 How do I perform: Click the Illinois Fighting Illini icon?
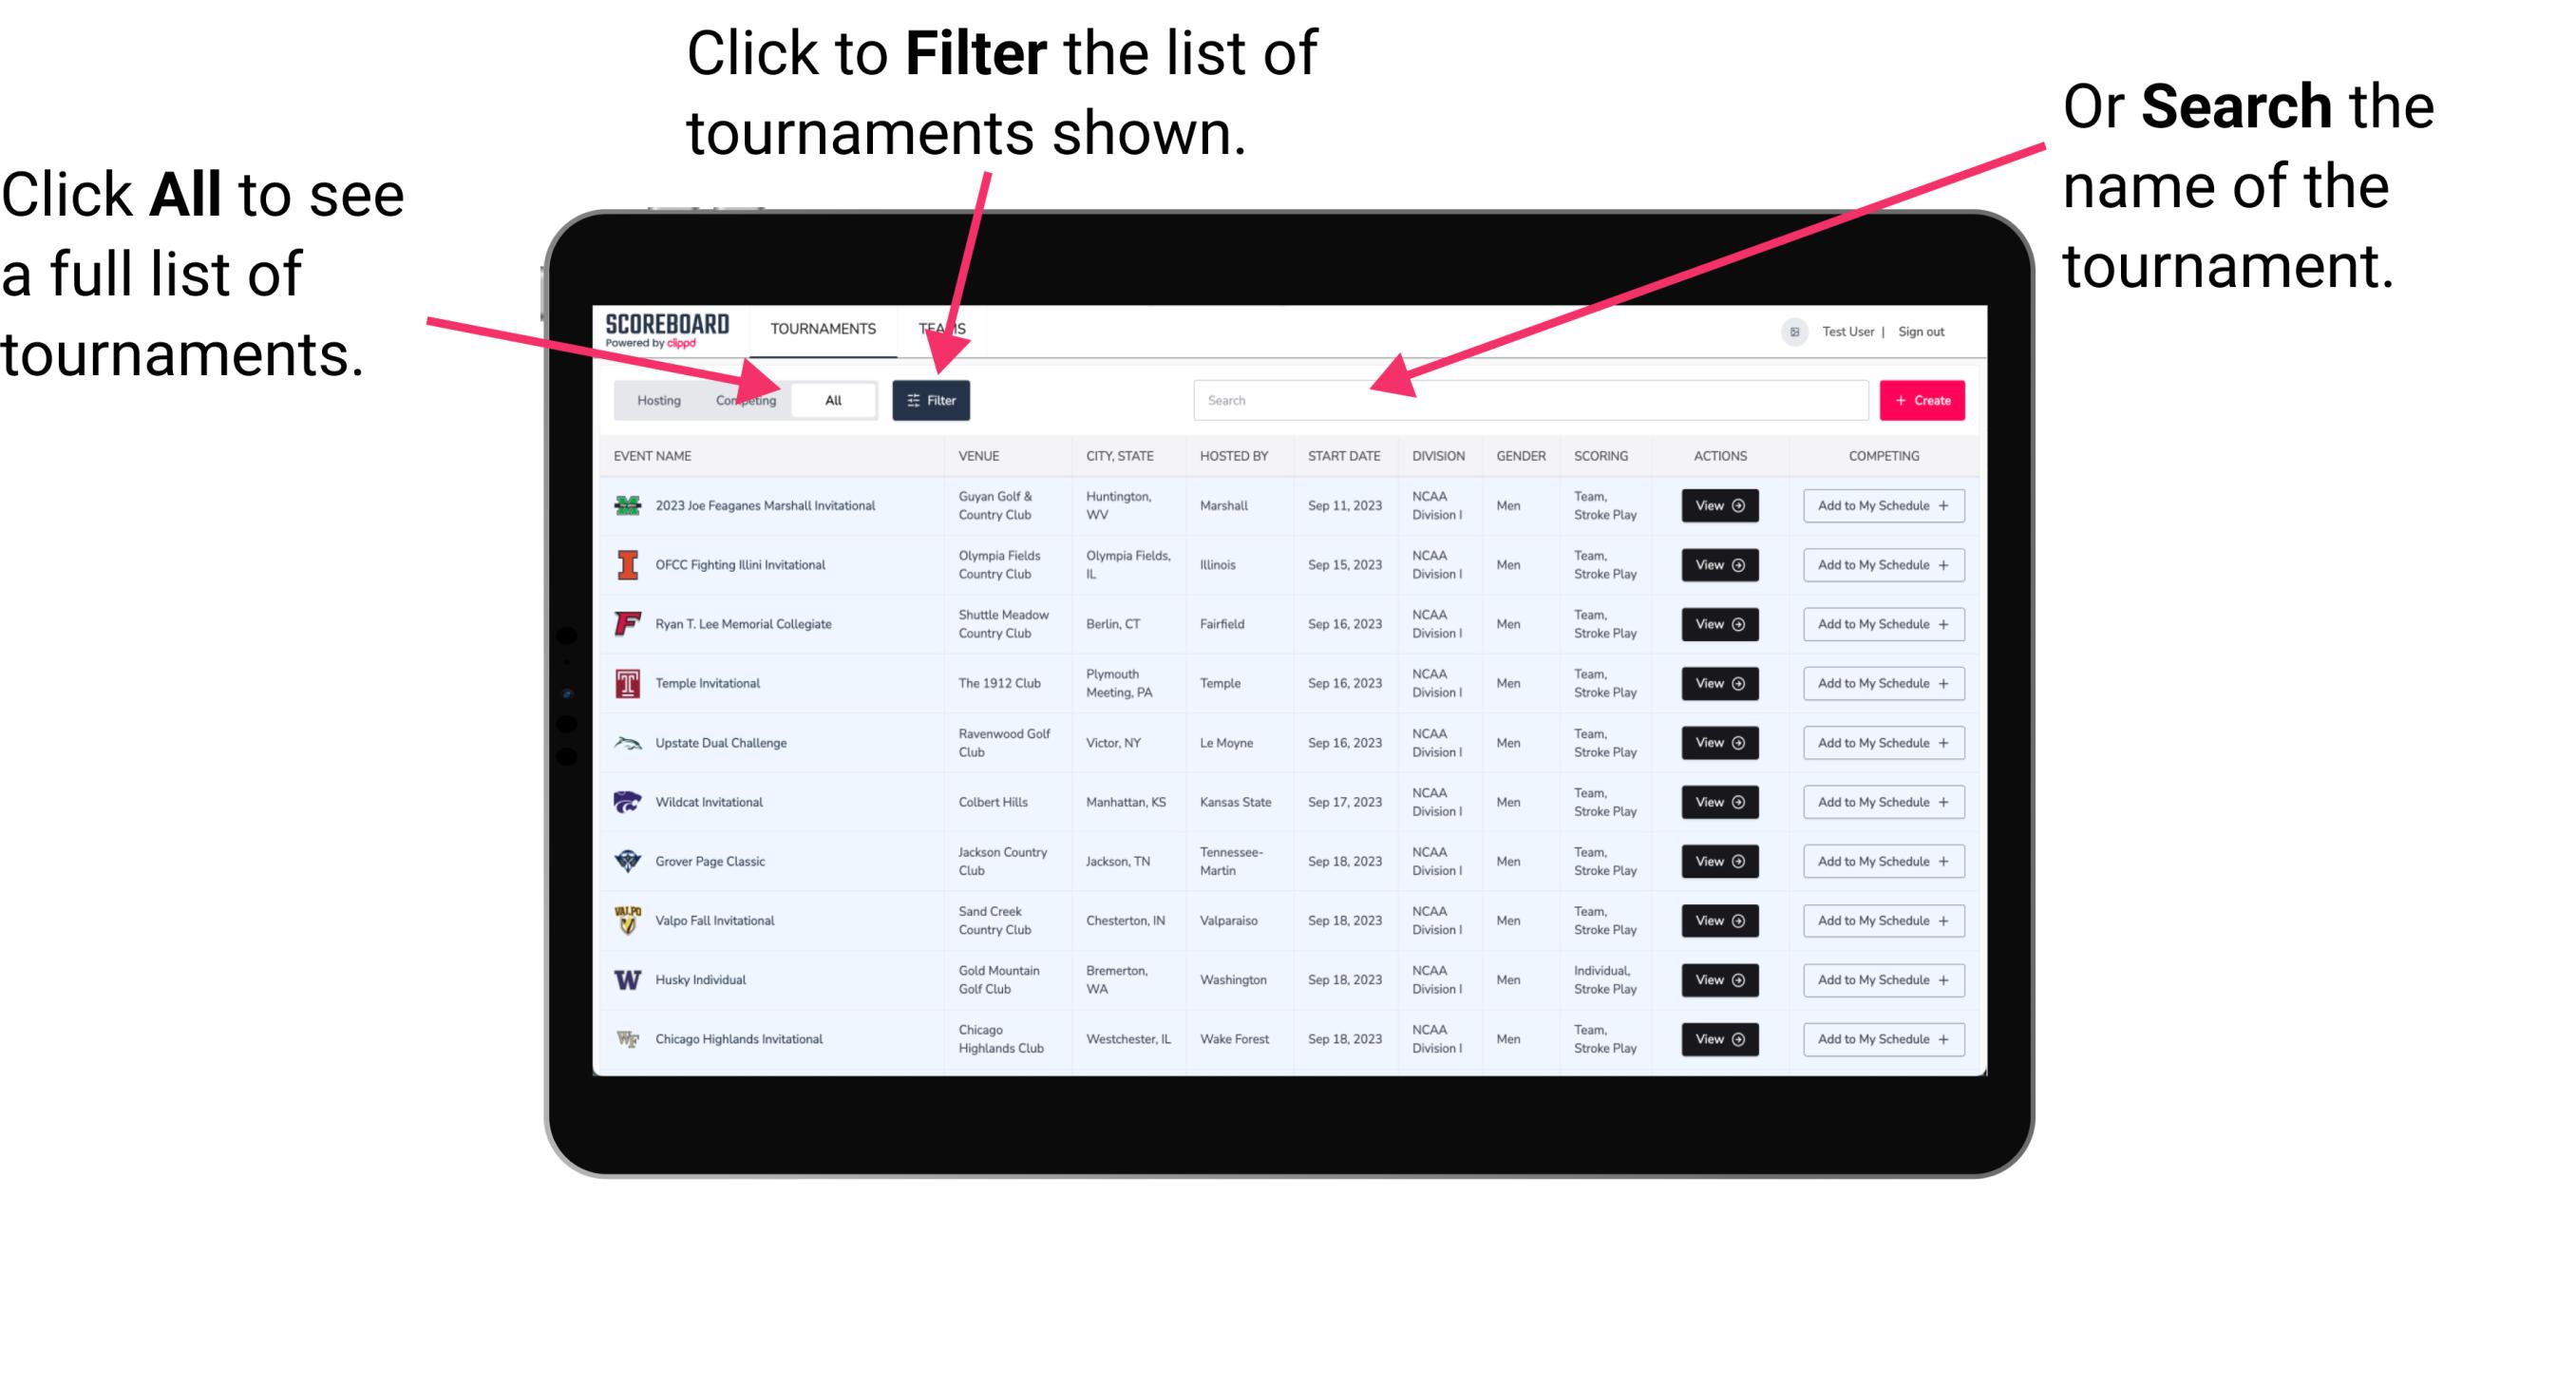[624, 563]
